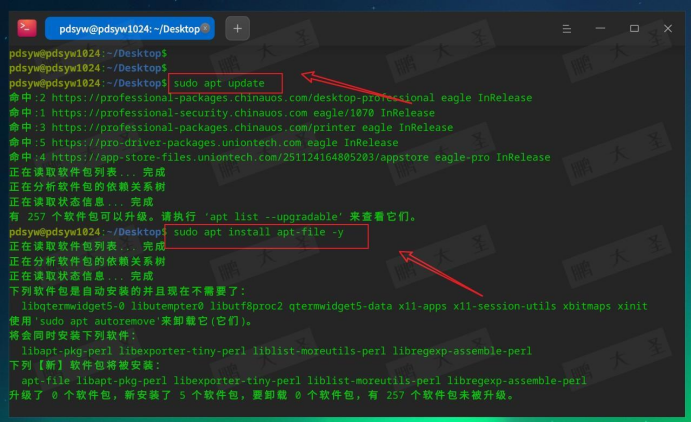Viewport: 692px width, 422px height.
Task: Click the professional-security.chinauos.com URL line
Action: 222,113
